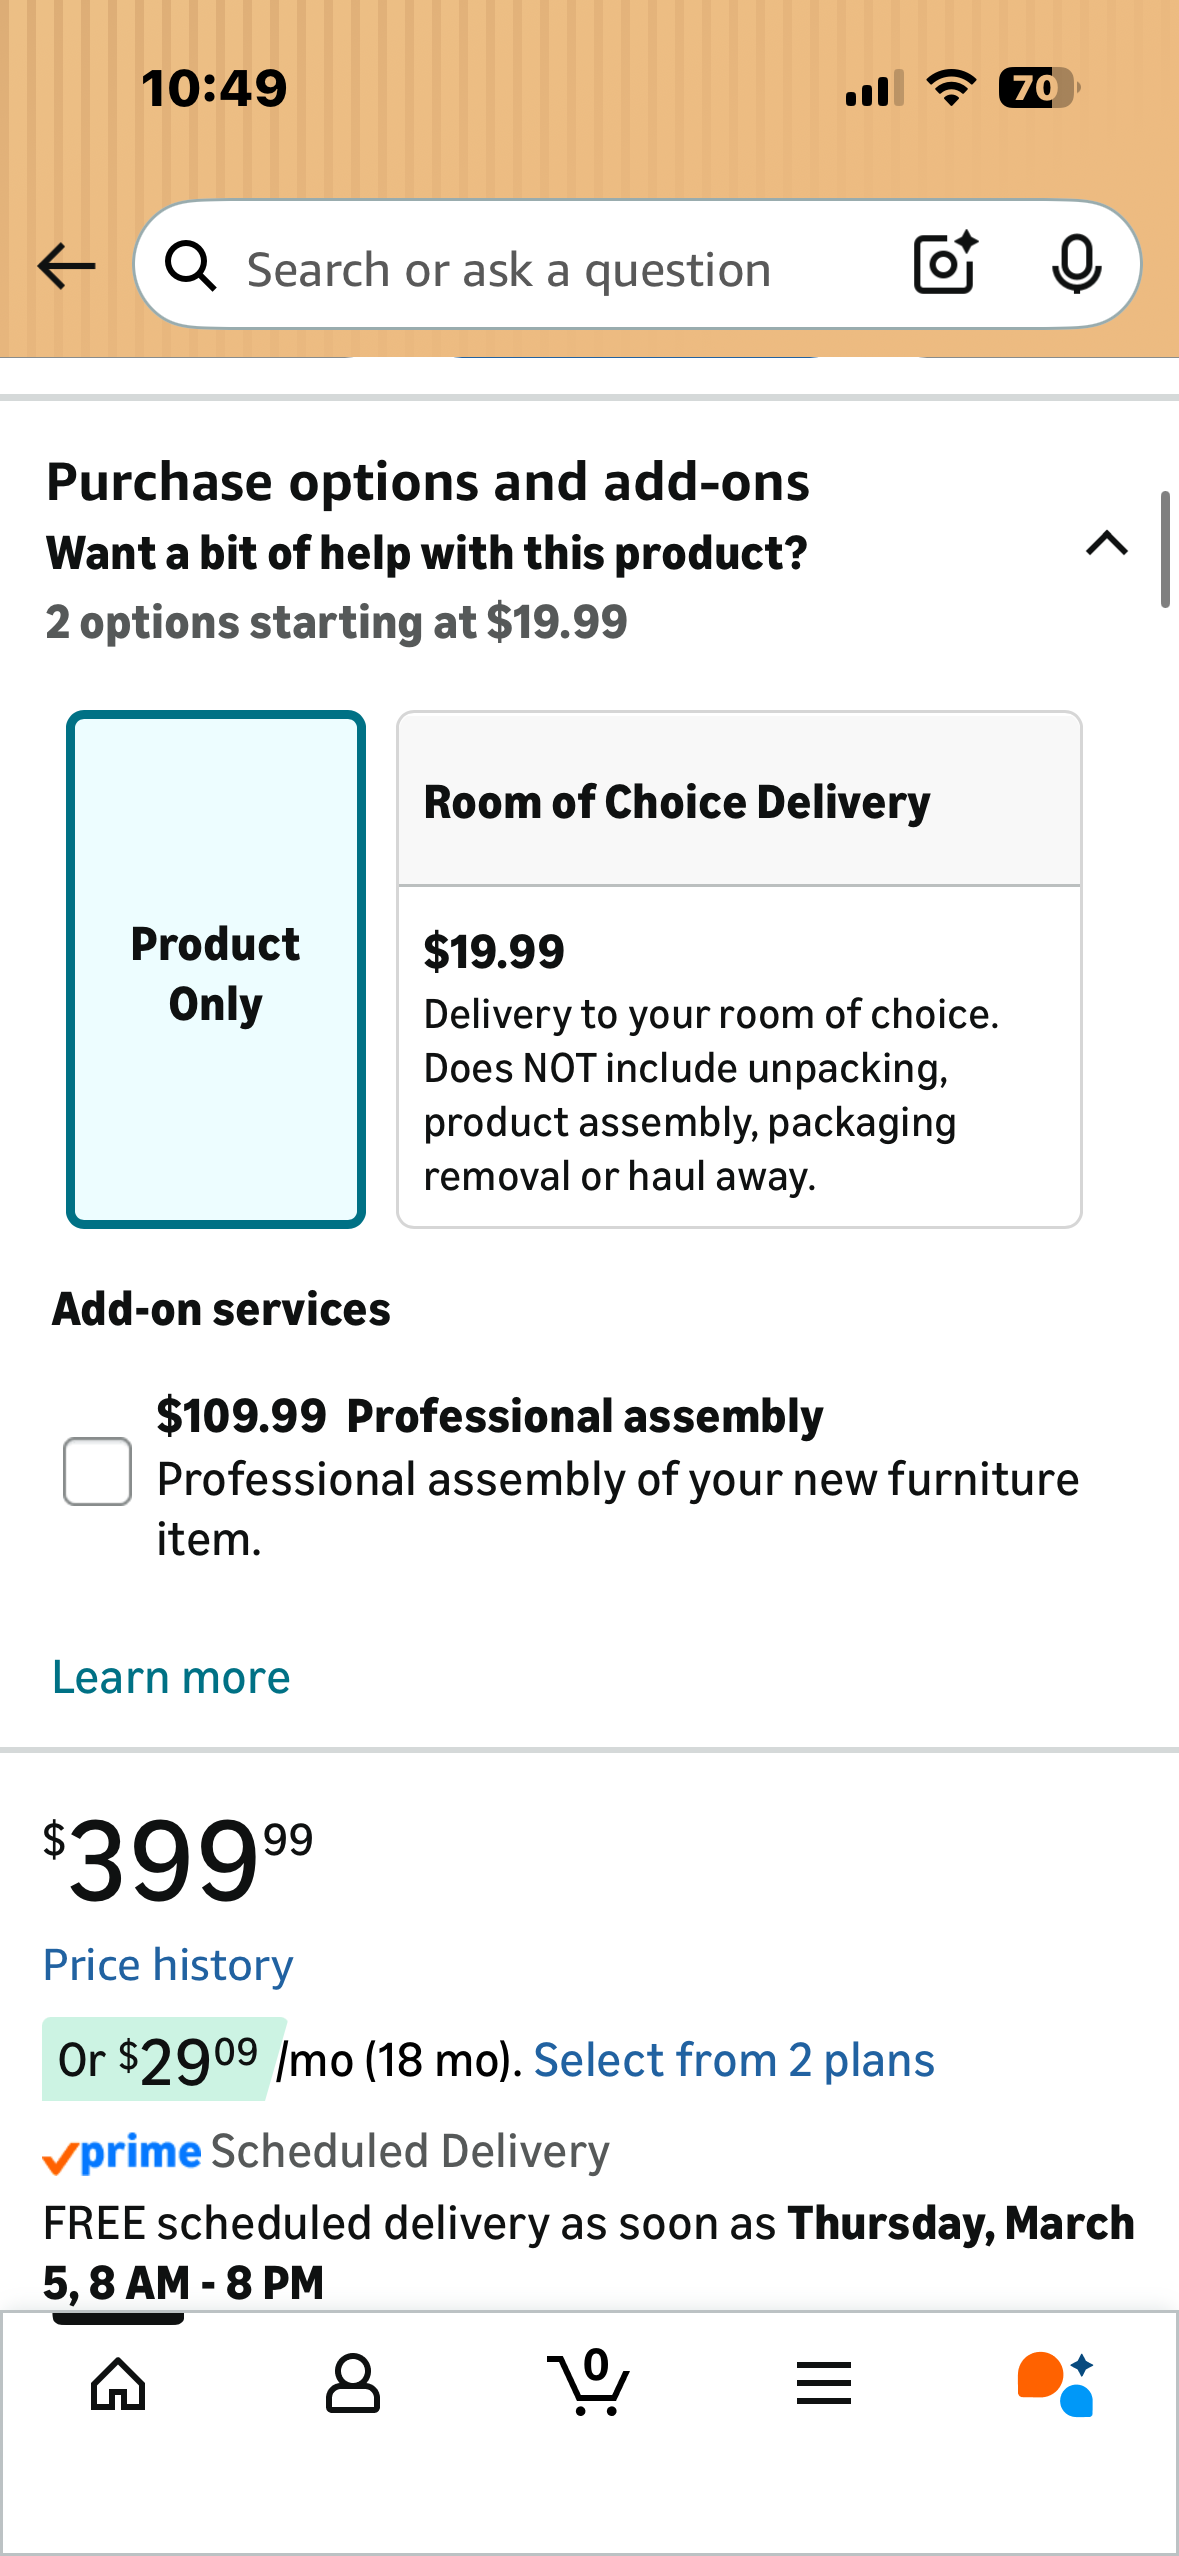Launch the Rufus AI assistant icon
Screen dimensions: 1179x2556
pos(1056,2384)
